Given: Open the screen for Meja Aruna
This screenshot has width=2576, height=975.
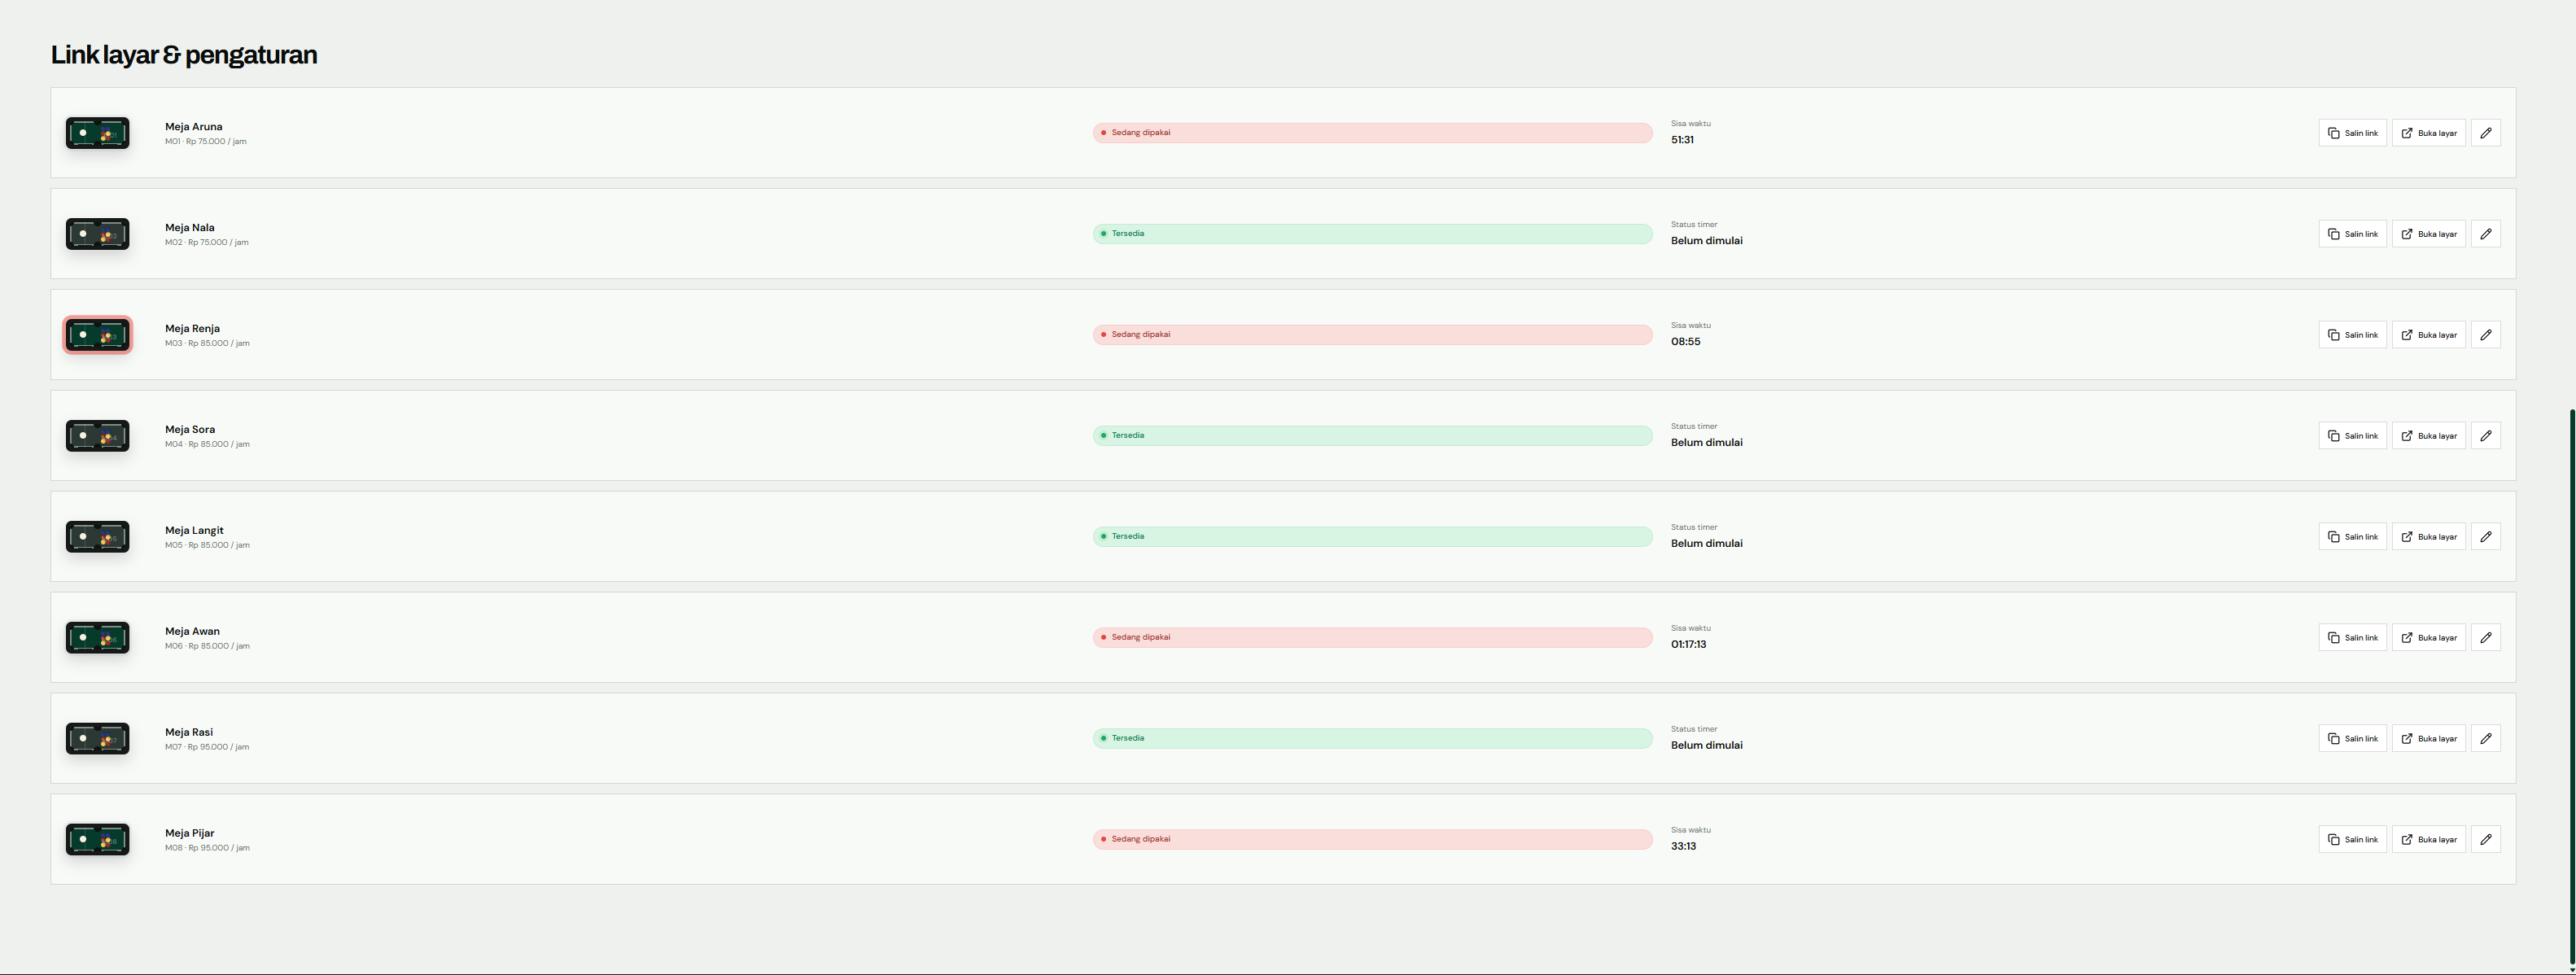Looking at the screenshot, I should pyautogui.click(x=2428, y=133).
